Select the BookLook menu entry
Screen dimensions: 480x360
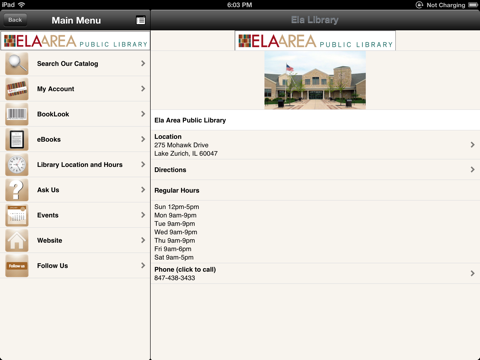[75, 114]
